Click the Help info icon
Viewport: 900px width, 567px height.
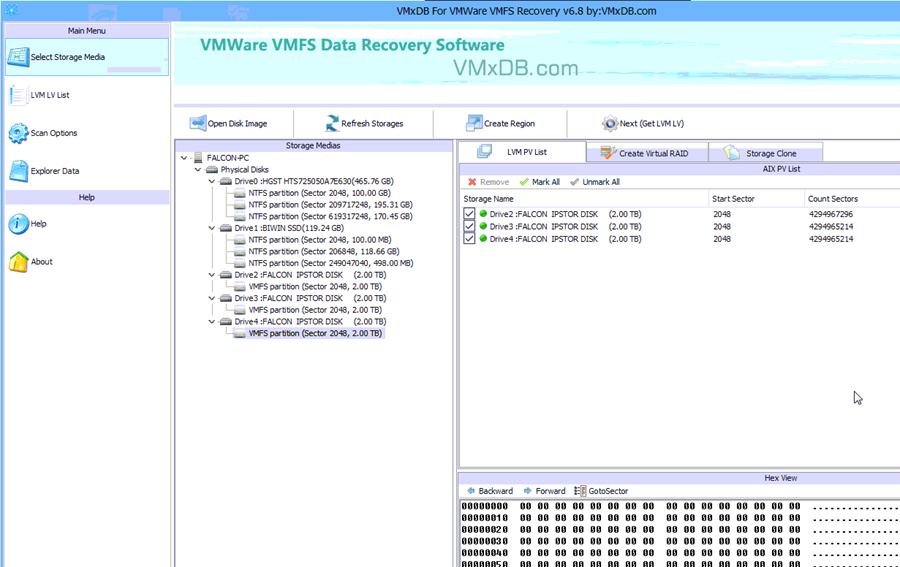[x=18, y=224]
